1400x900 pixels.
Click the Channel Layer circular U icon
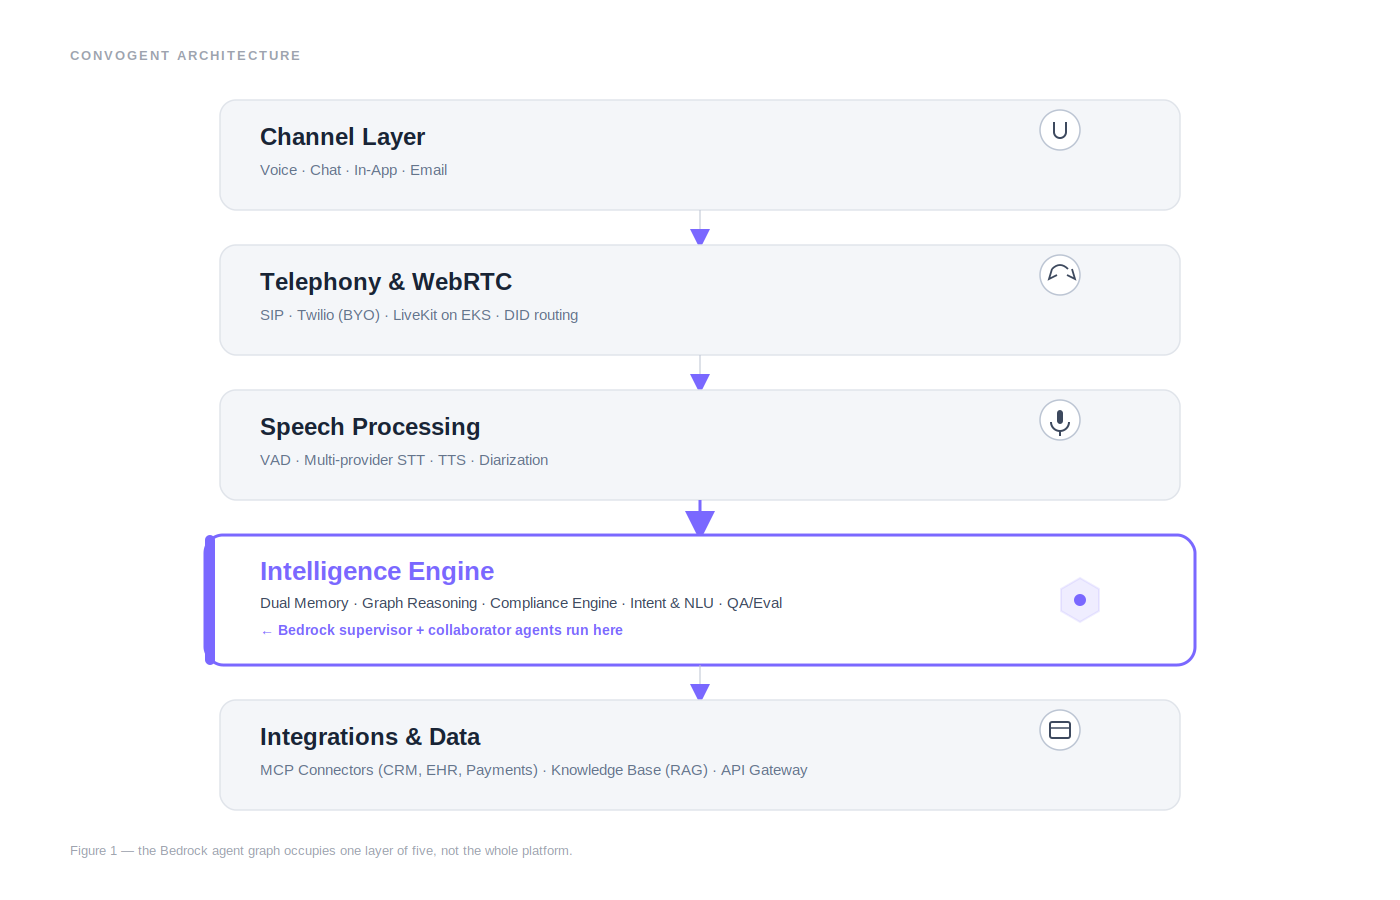1060,130
